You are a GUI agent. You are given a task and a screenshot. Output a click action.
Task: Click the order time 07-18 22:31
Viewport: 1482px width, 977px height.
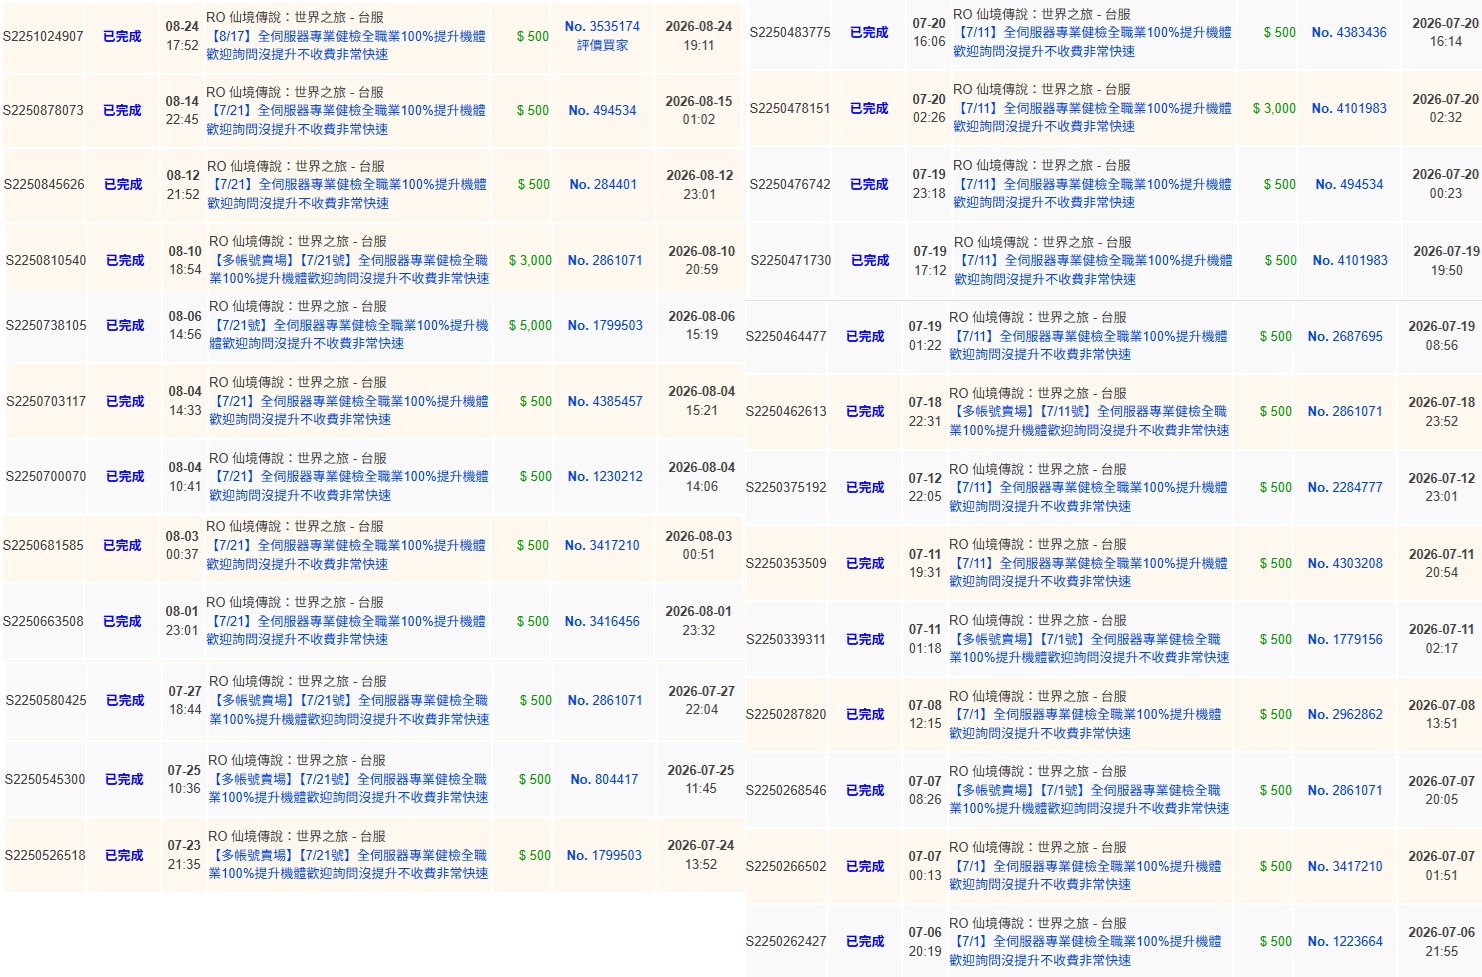(x=925, y=412)
